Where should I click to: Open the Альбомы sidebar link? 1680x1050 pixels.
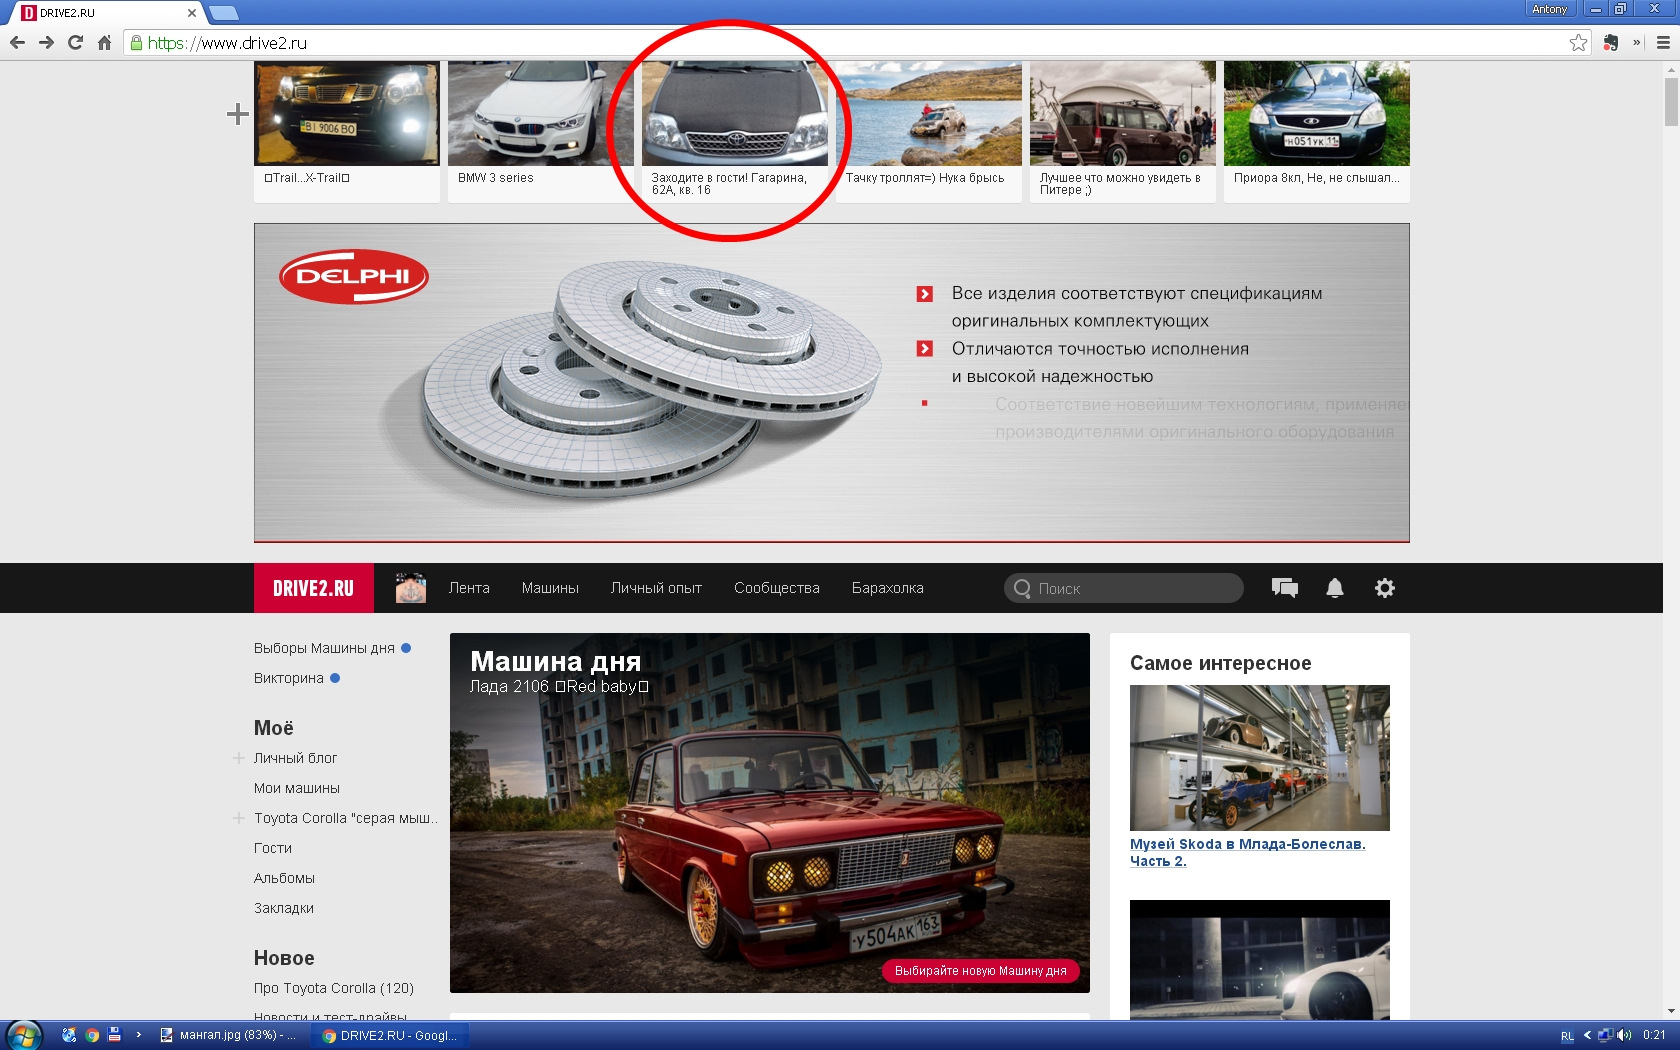click(x=284, y=878)
